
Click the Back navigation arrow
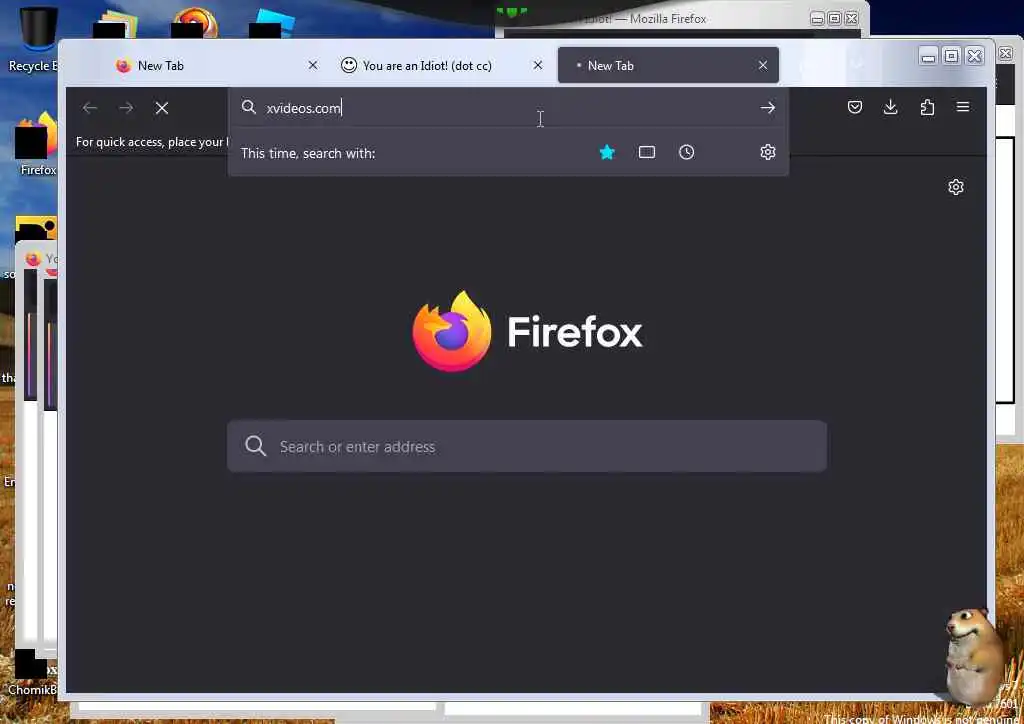[90, 108]
